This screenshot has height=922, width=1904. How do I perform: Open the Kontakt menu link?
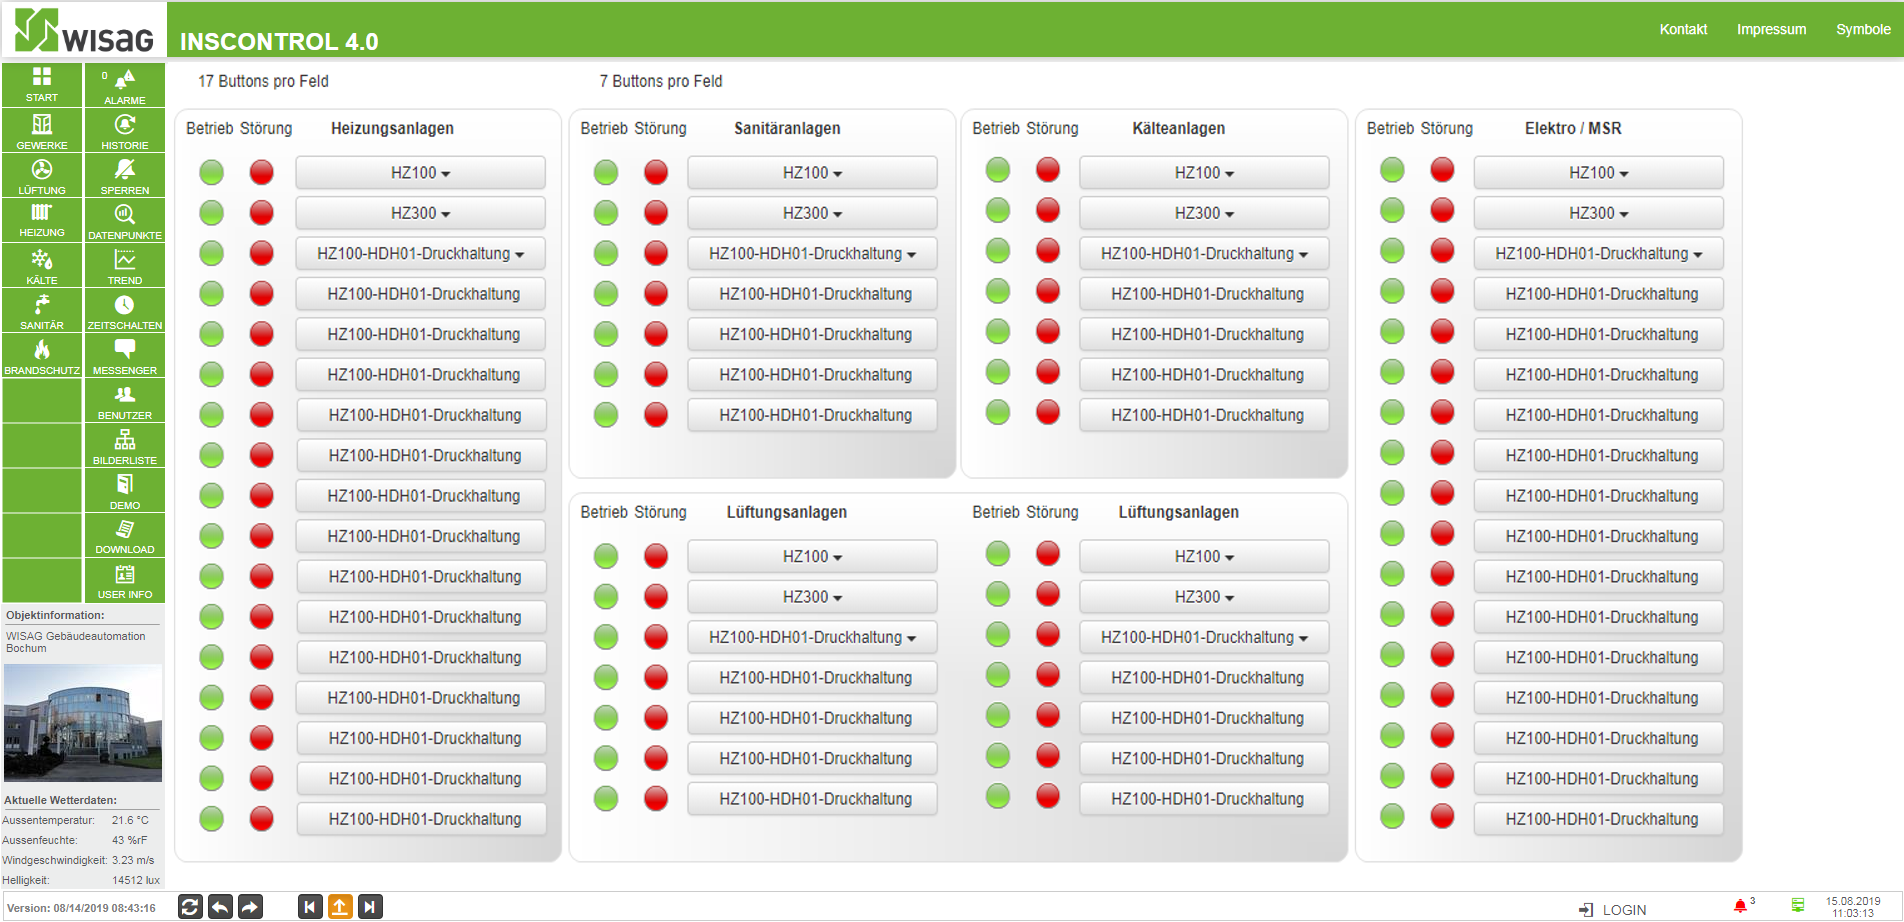click(x=1683, y=29)
